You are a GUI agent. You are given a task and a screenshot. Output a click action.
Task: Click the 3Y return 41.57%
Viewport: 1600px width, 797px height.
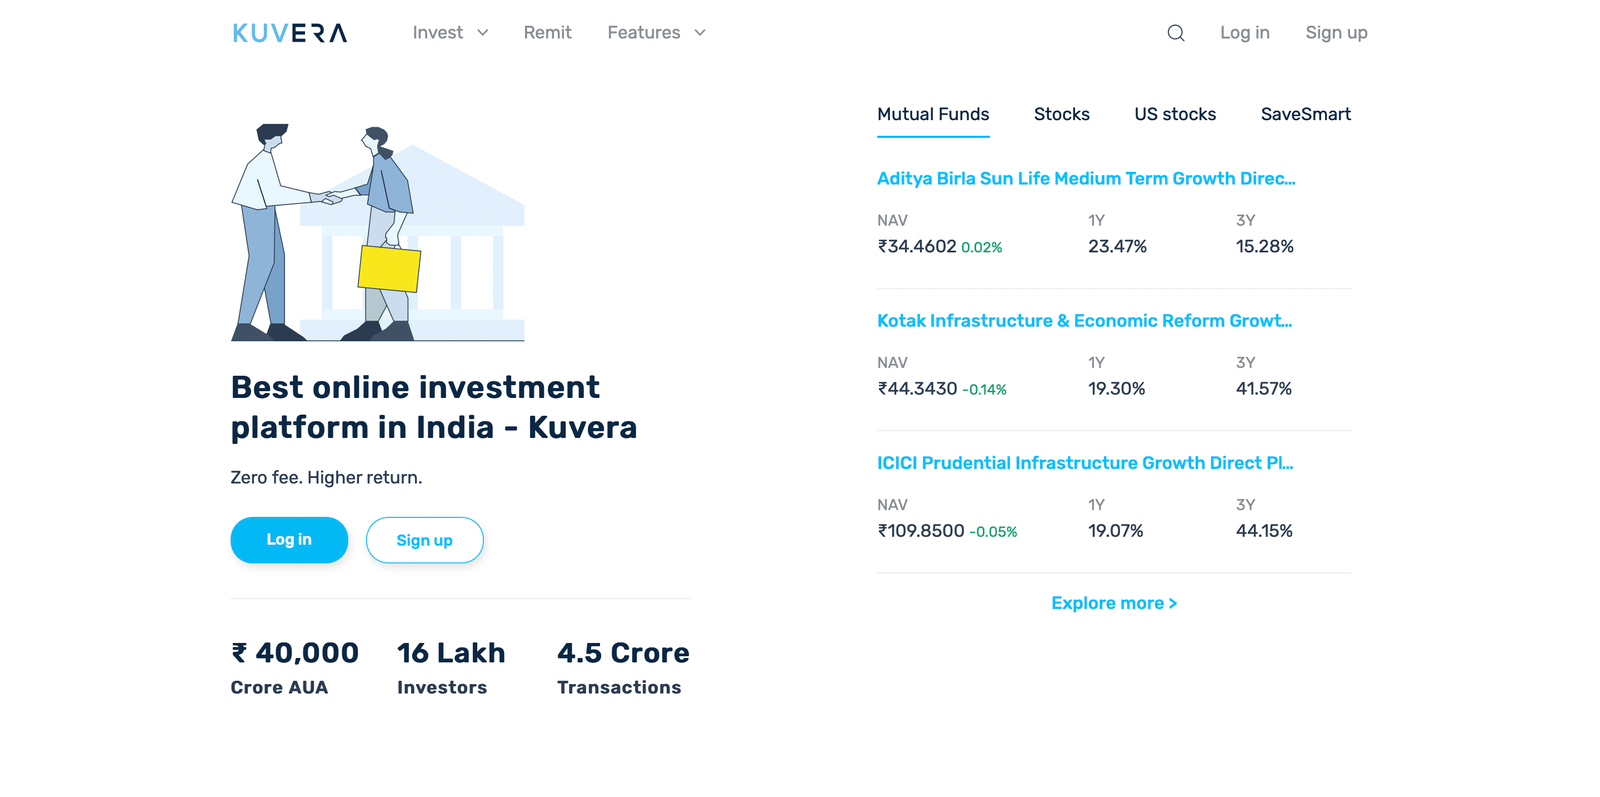click(x=1264, y=388)
